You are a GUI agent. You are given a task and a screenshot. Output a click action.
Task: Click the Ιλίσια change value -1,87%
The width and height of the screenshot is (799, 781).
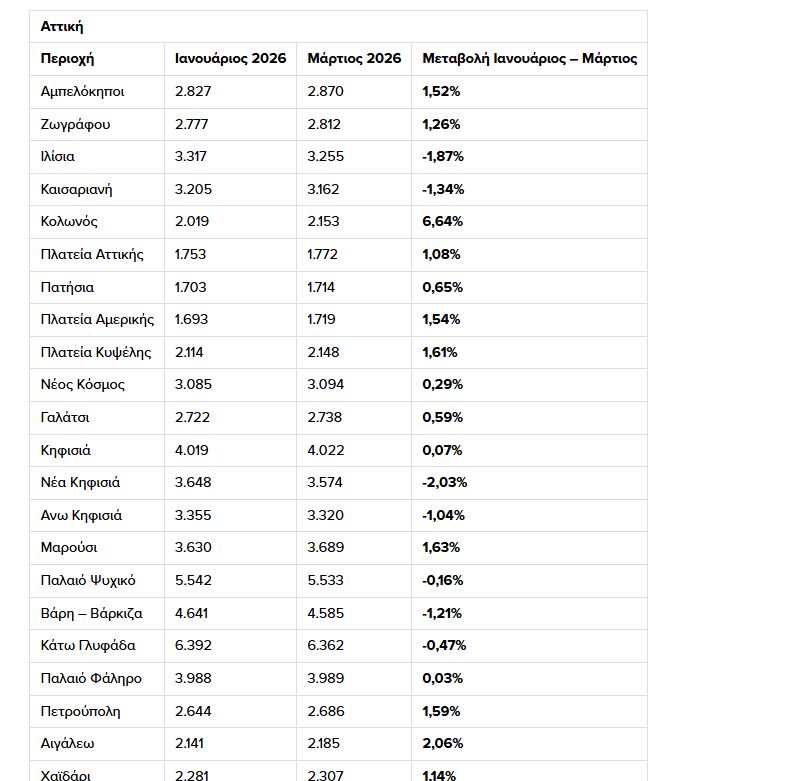(443, 156)
